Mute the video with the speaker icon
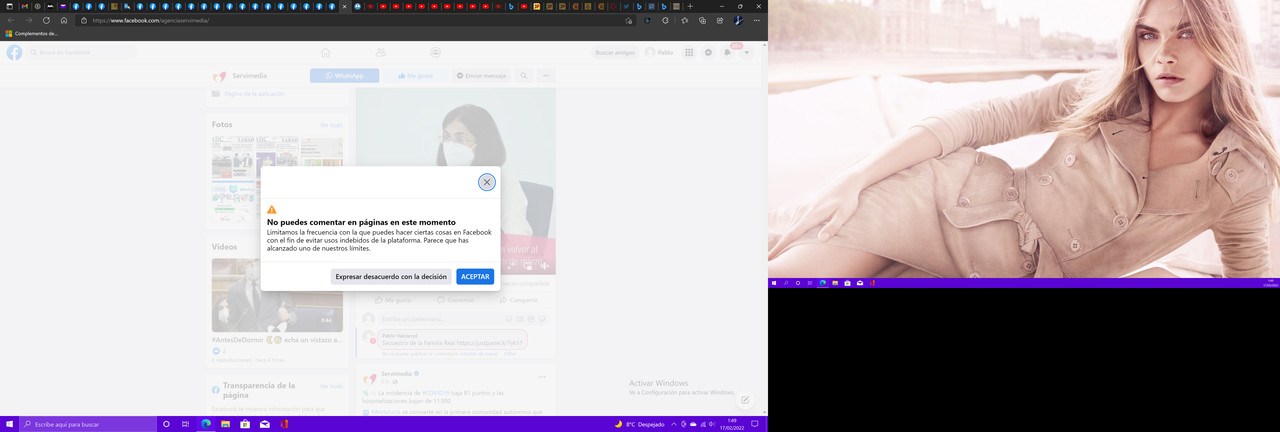The image size is (1280, 432). pyautogui.click(x=544, y=266)
